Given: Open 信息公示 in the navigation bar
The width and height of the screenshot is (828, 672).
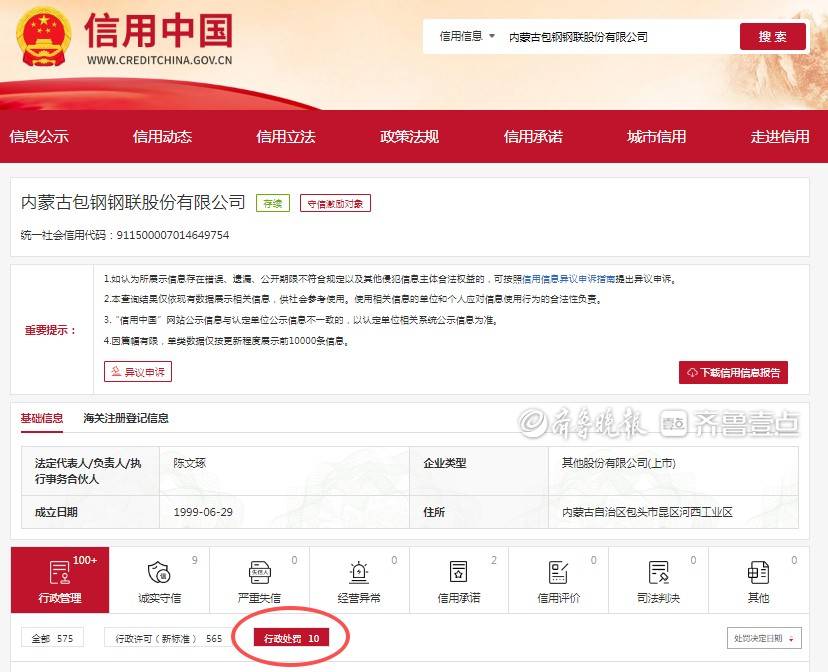Looking at the screenshot, I should coord(39,137).
